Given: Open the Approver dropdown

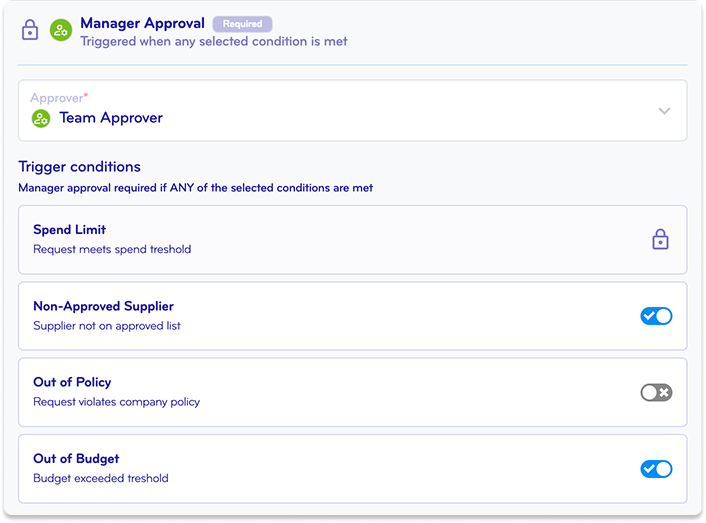Looking at the screenshot, I should pos(353,111).
